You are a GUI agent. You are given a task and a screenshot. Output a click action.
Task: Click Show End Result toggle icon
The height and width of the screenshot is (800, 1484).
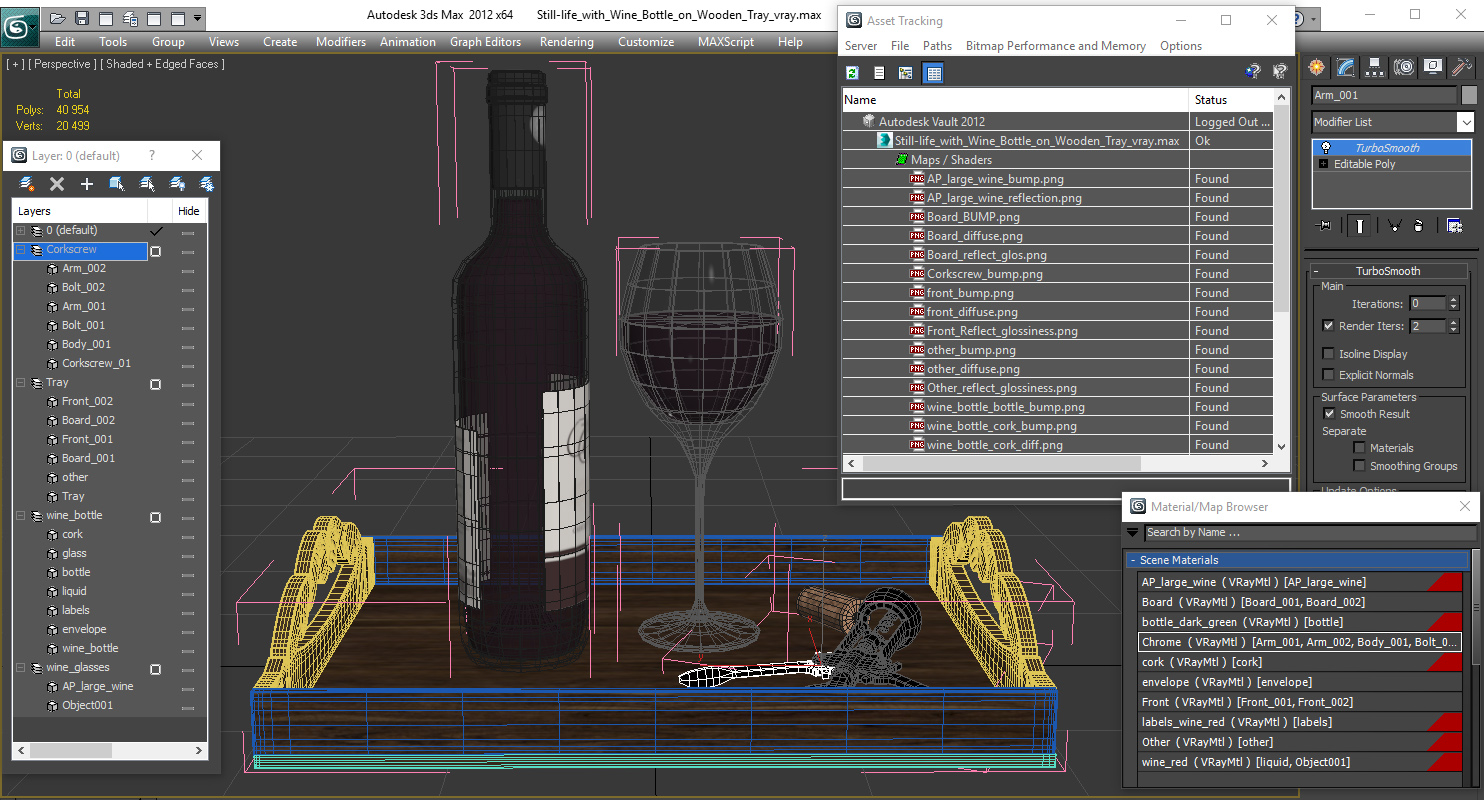(1359, 226)
